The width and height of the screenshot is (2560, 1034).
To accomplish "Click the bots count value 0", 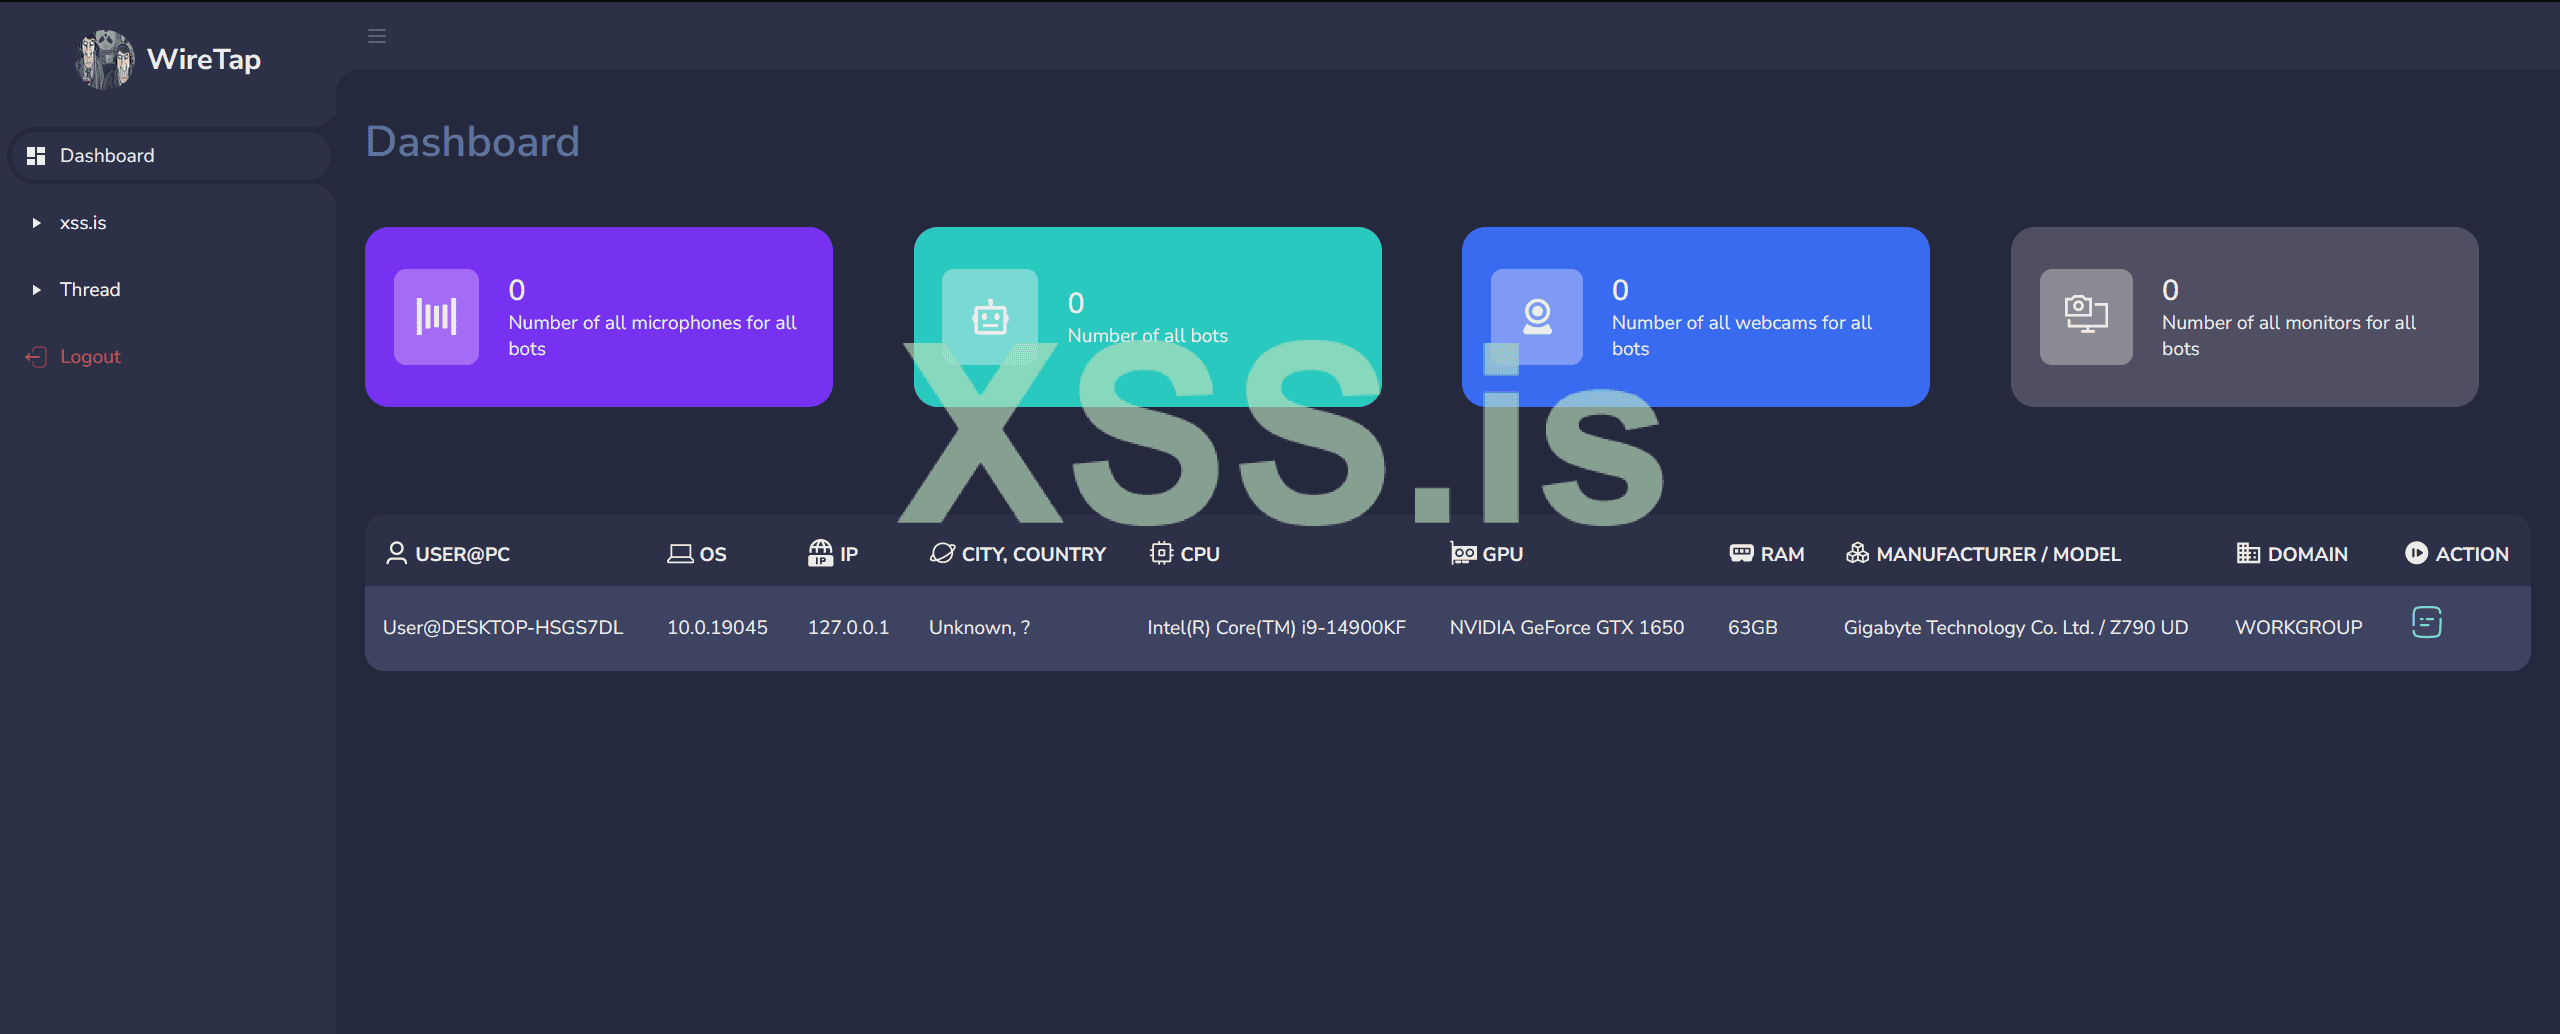I will [1076, 303].
